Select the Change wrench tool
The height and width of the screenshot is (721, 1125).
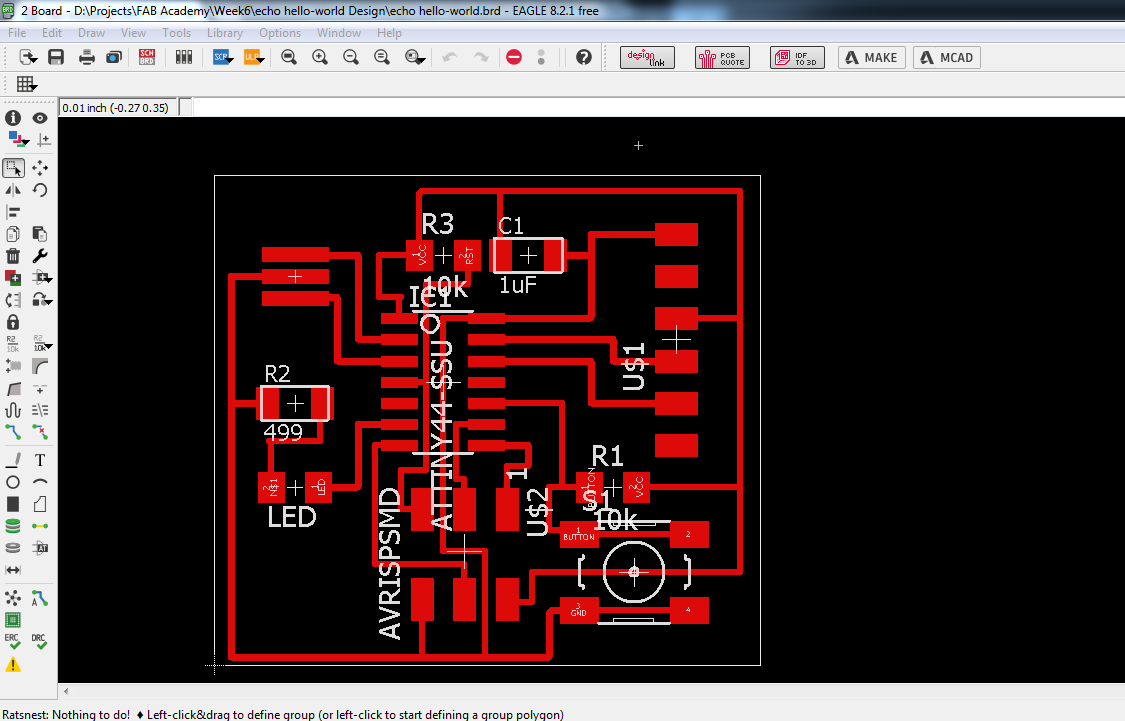click(x=40, y=256)
